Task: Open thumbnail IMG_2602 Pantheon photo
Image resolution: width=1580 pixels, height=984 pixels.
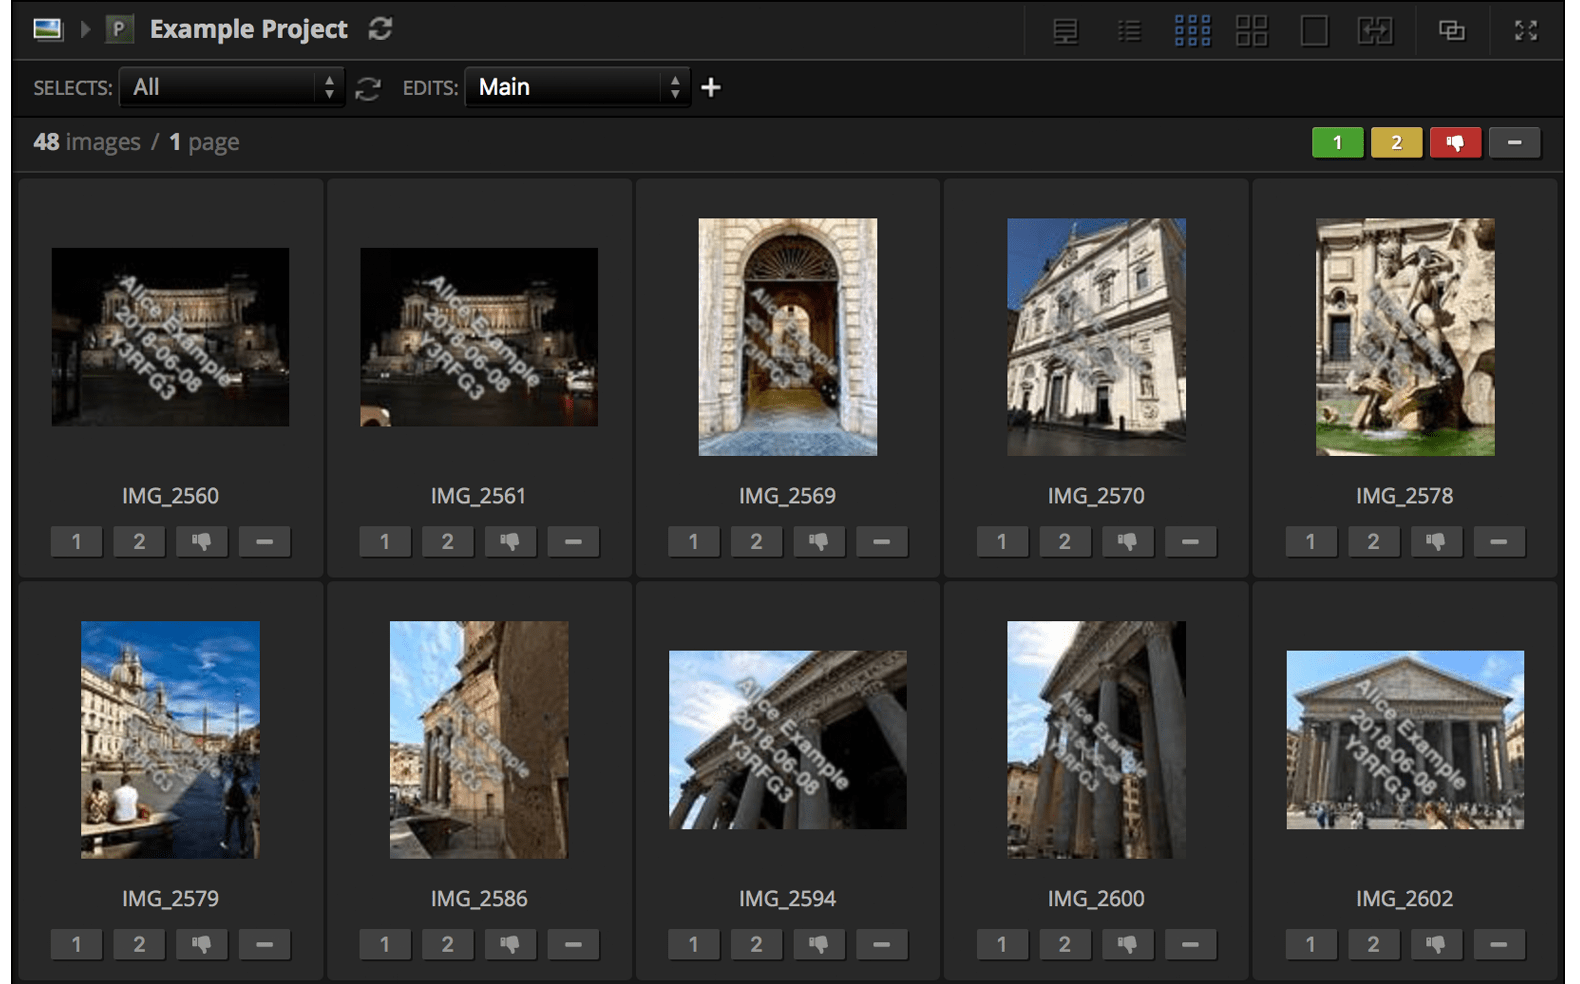Action: click(x=1405, y=740)
